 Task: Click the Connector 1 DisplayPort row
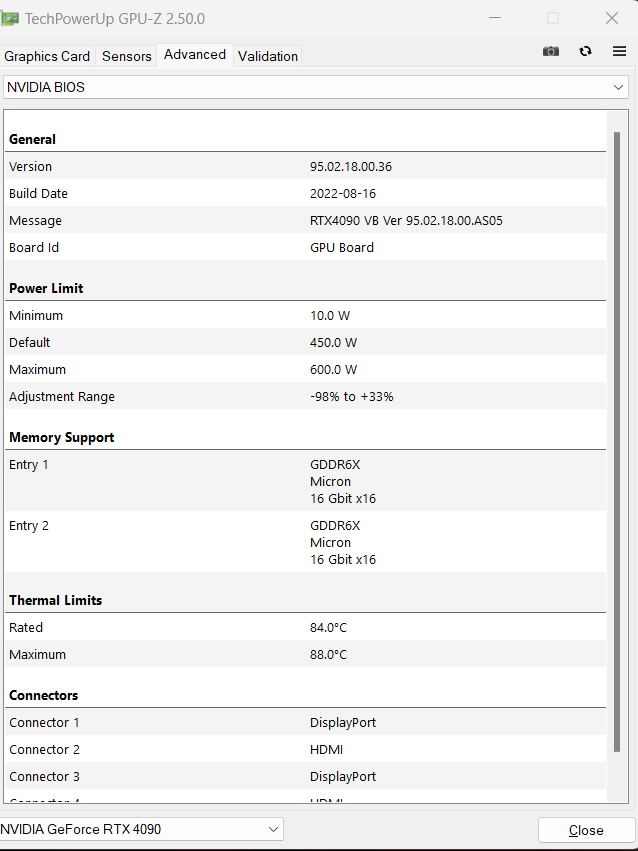[x=305, y=722]
